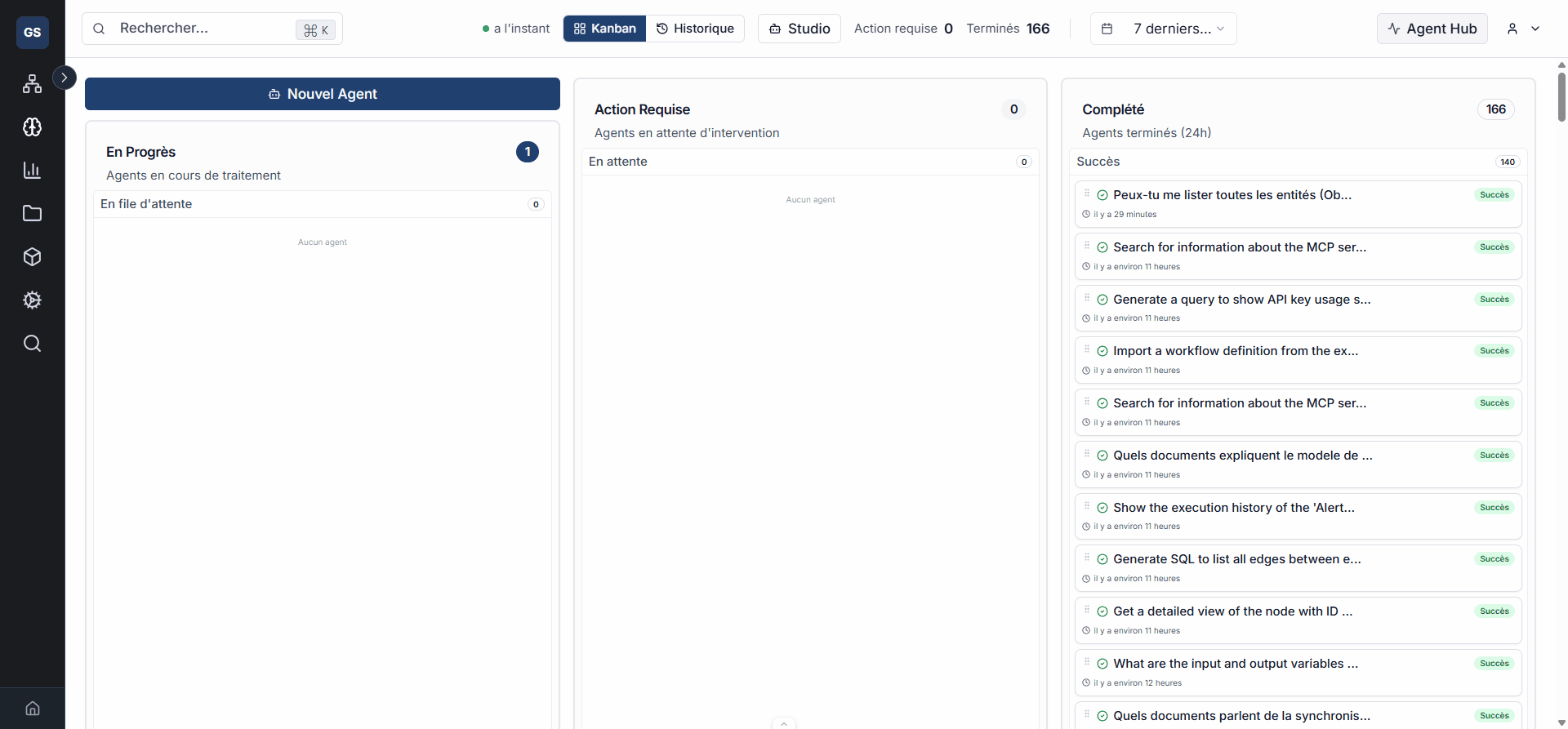Click the Nouvel Agent button
1568x729 pixels.
pyautogui.click(x=322, y=94)
